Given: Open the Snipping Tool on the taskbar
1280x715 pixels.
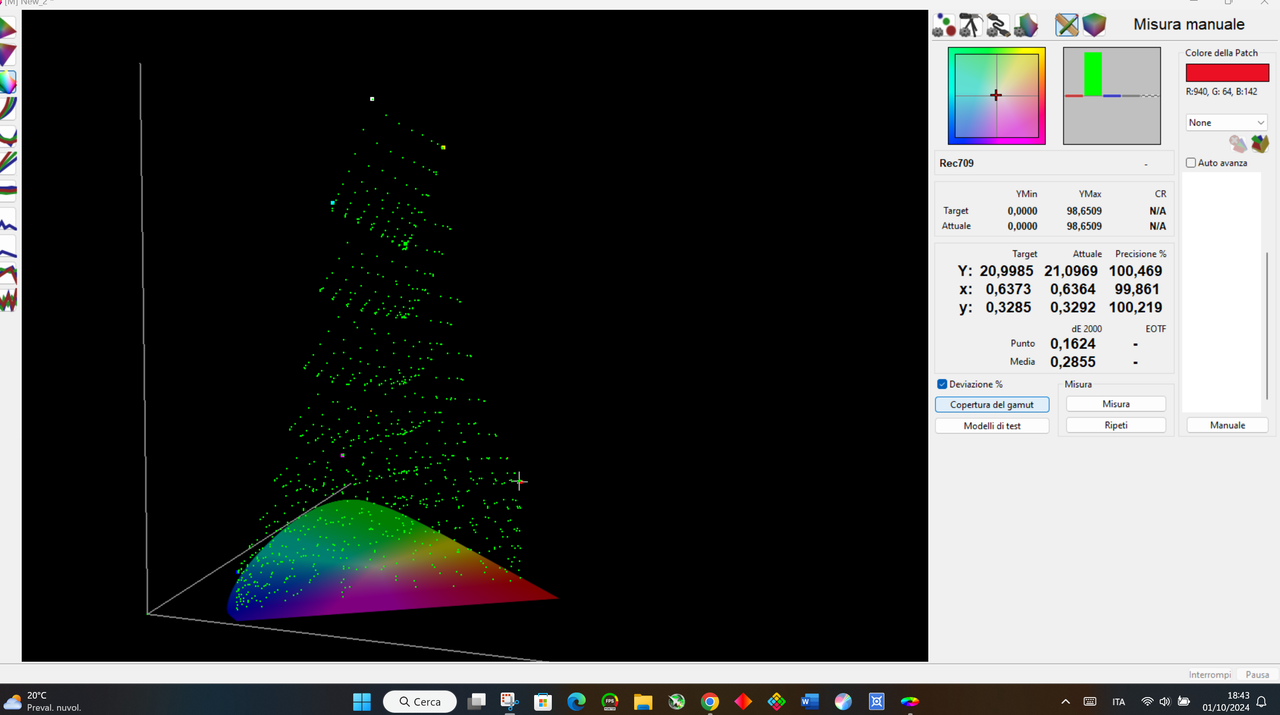Looking at the screenshot, I should [x=510, y=701].
